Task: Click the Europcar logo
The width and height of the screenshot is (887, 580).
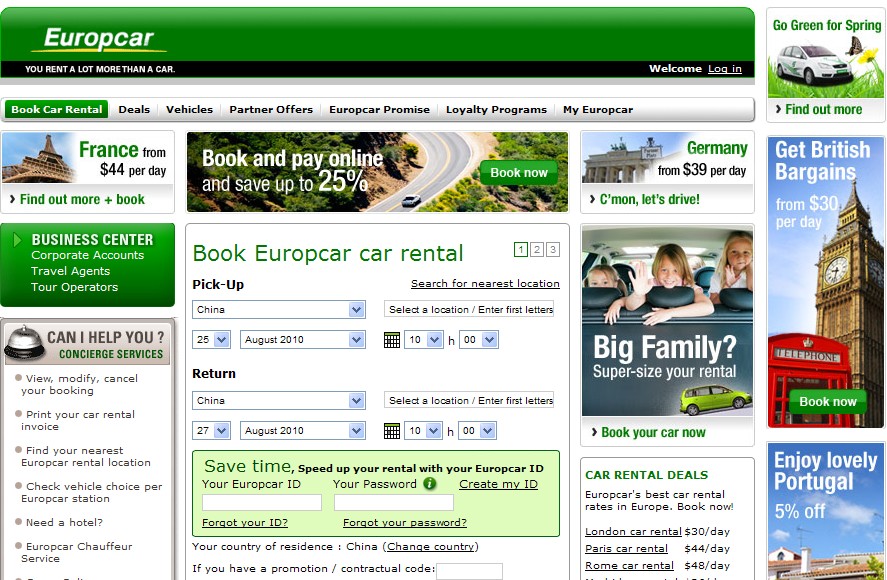Action: tap(99, 40)
